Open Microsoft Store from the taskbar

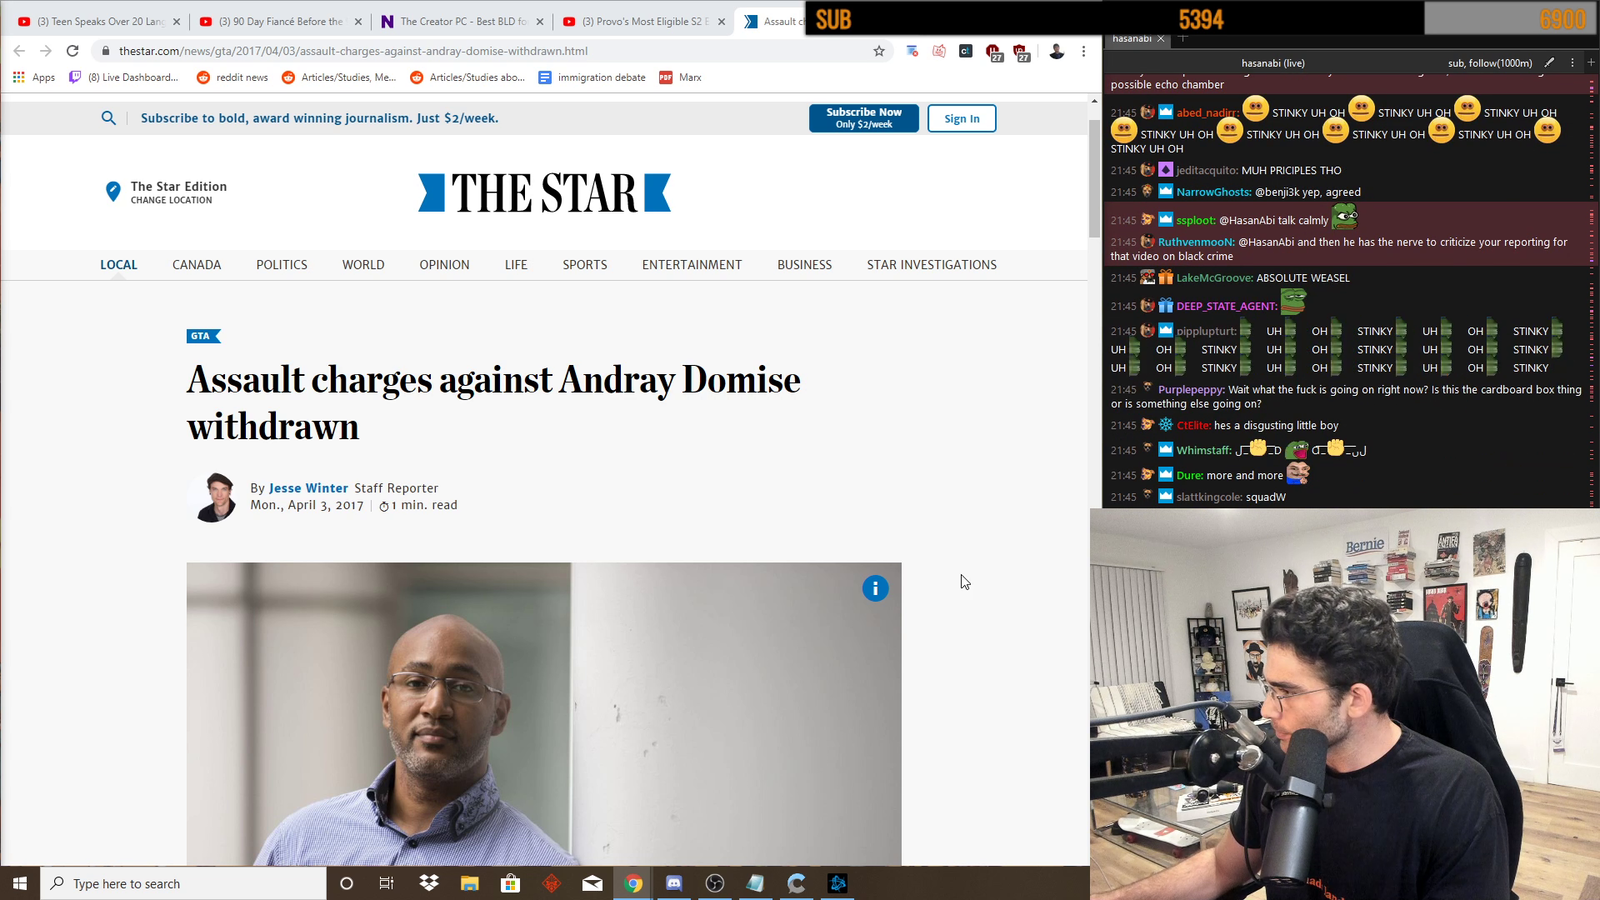(511, 883)
